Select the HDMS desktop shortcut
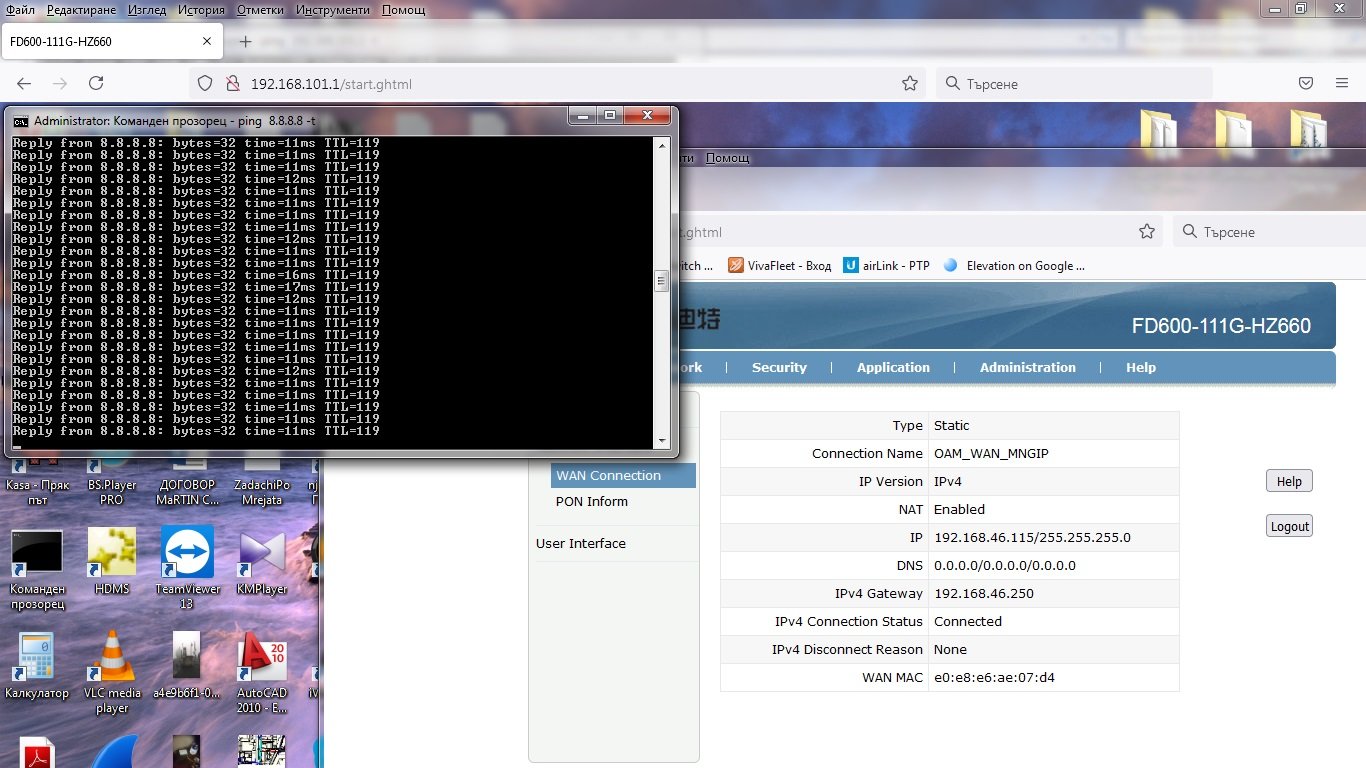 [x=112, y=561]
